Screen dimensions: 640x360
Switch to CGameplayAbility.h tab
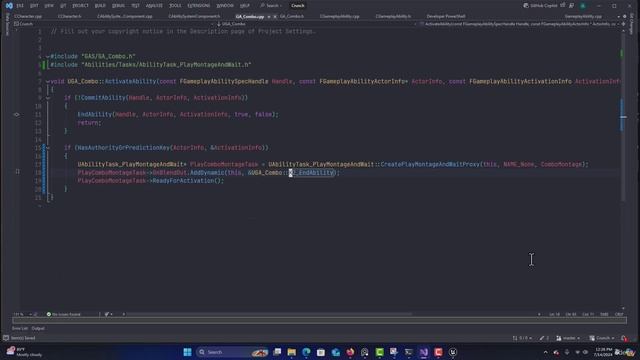click(393, 16)
